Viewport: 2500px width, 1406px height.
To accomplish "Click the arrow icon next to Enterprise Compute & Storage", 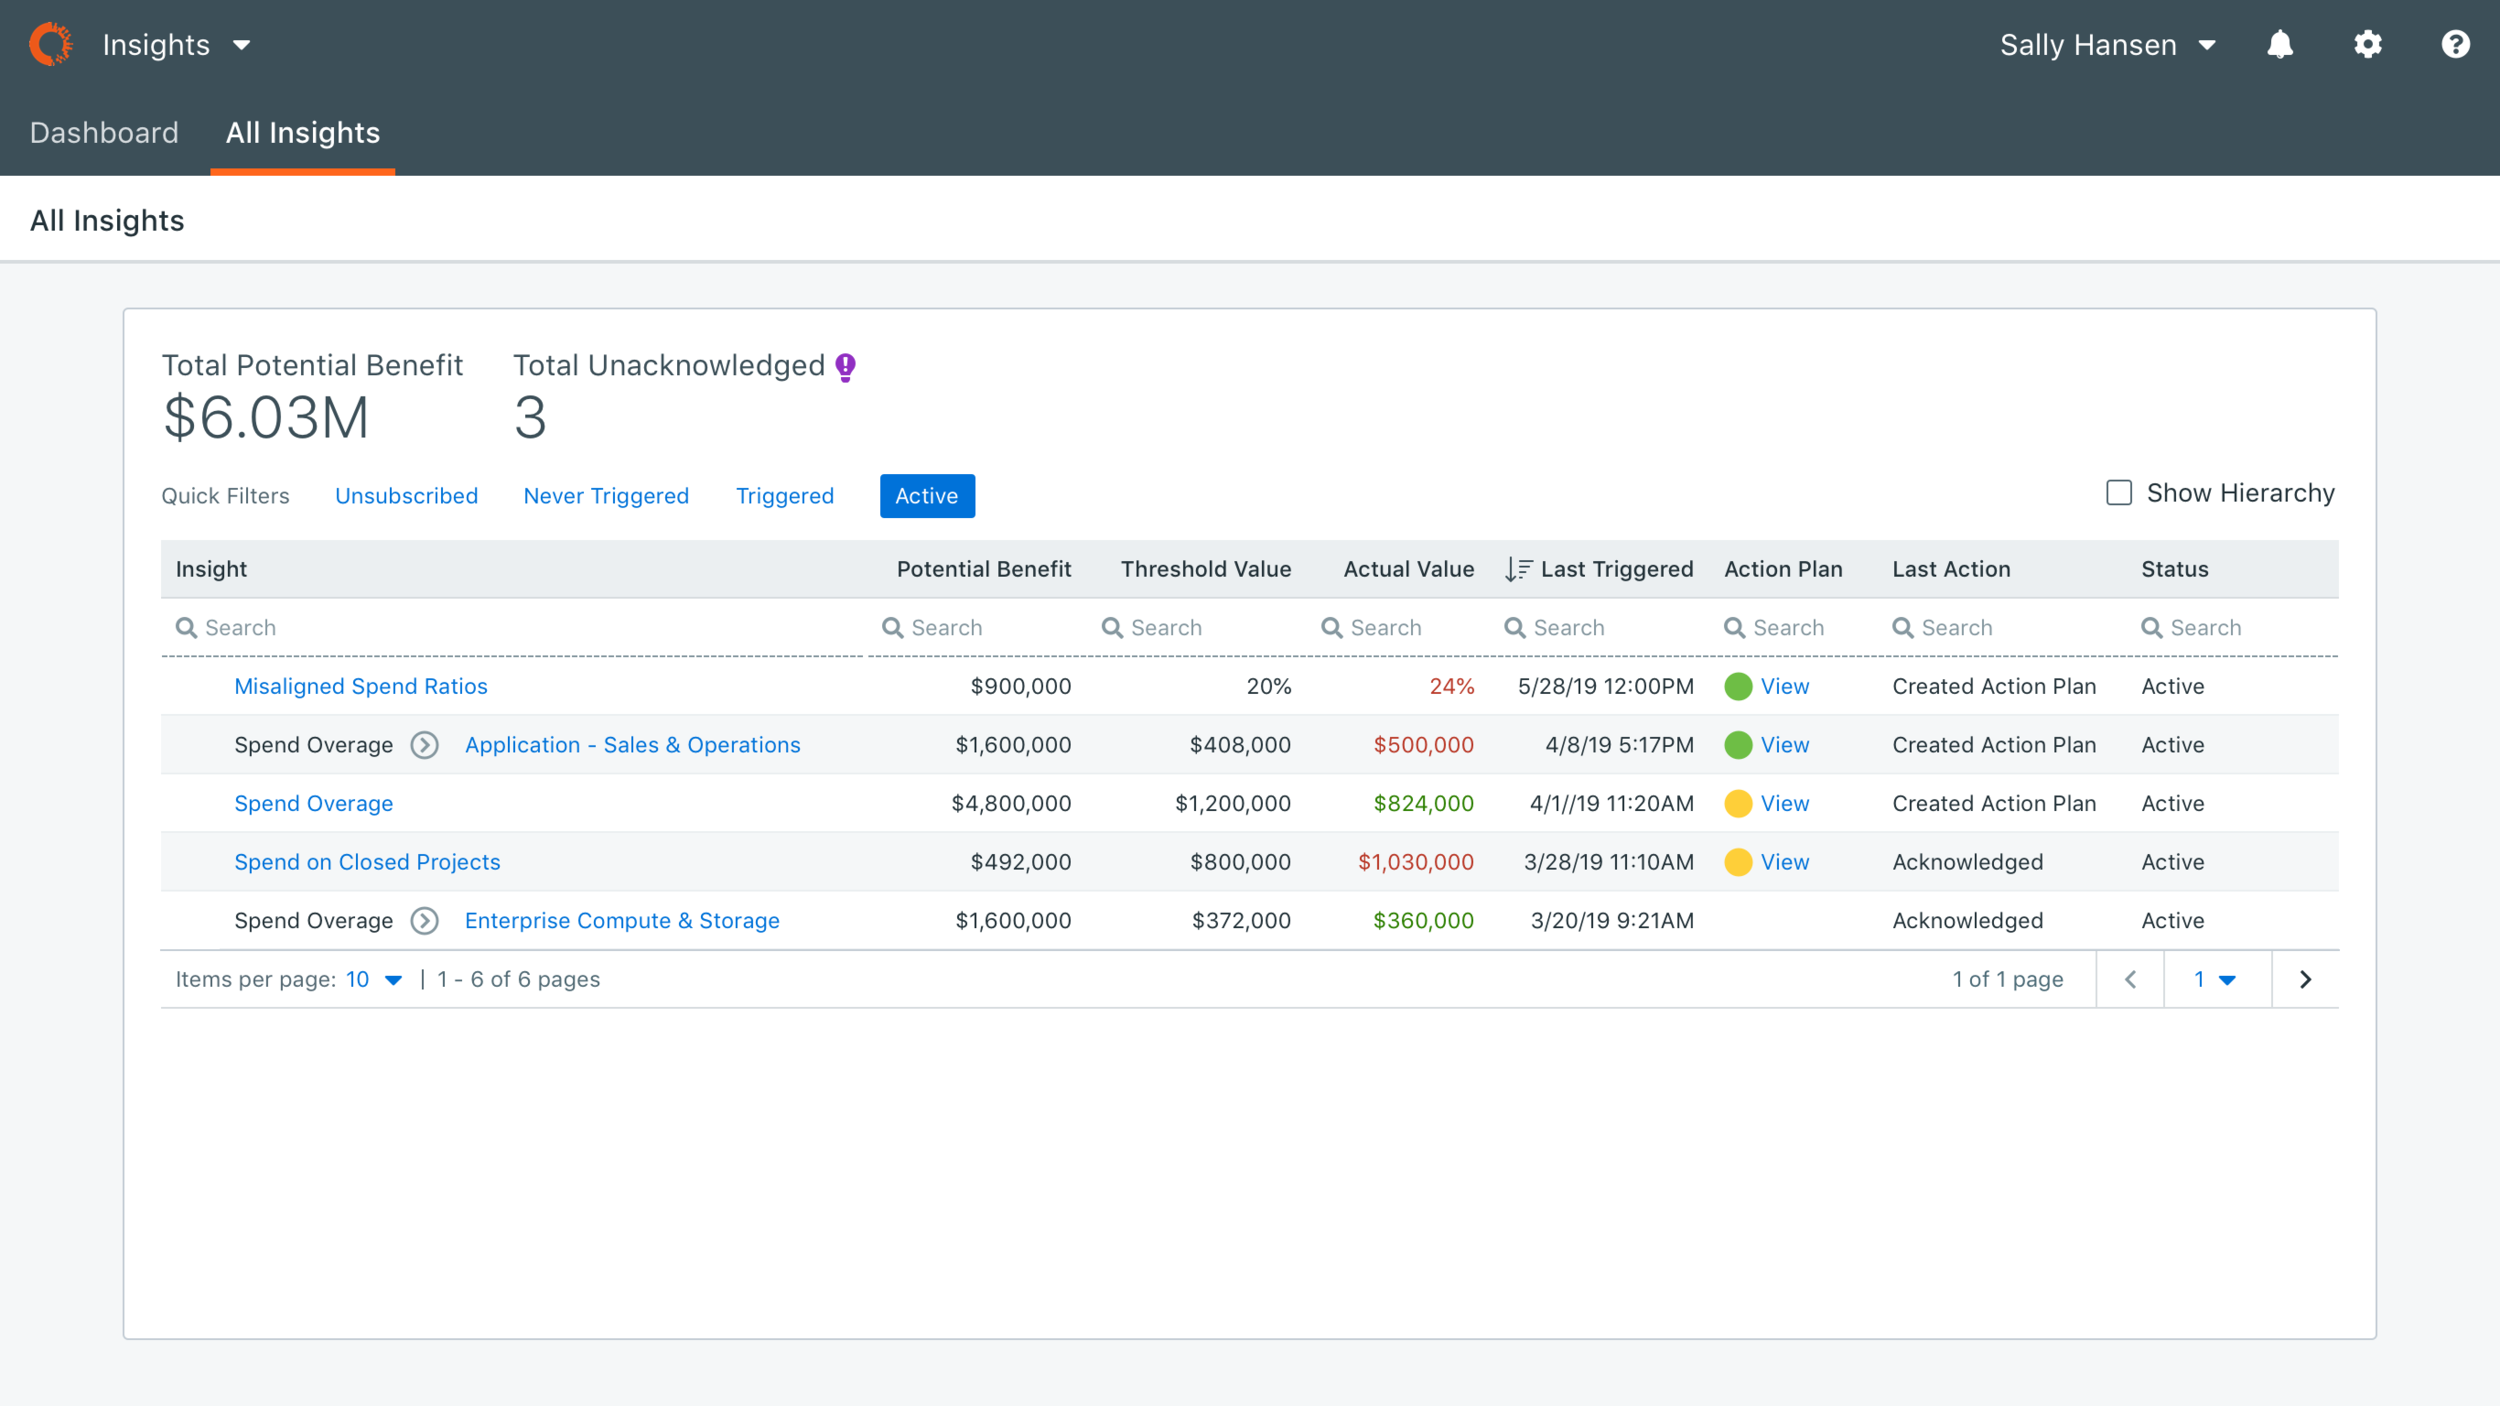I will tap(425, 921).
